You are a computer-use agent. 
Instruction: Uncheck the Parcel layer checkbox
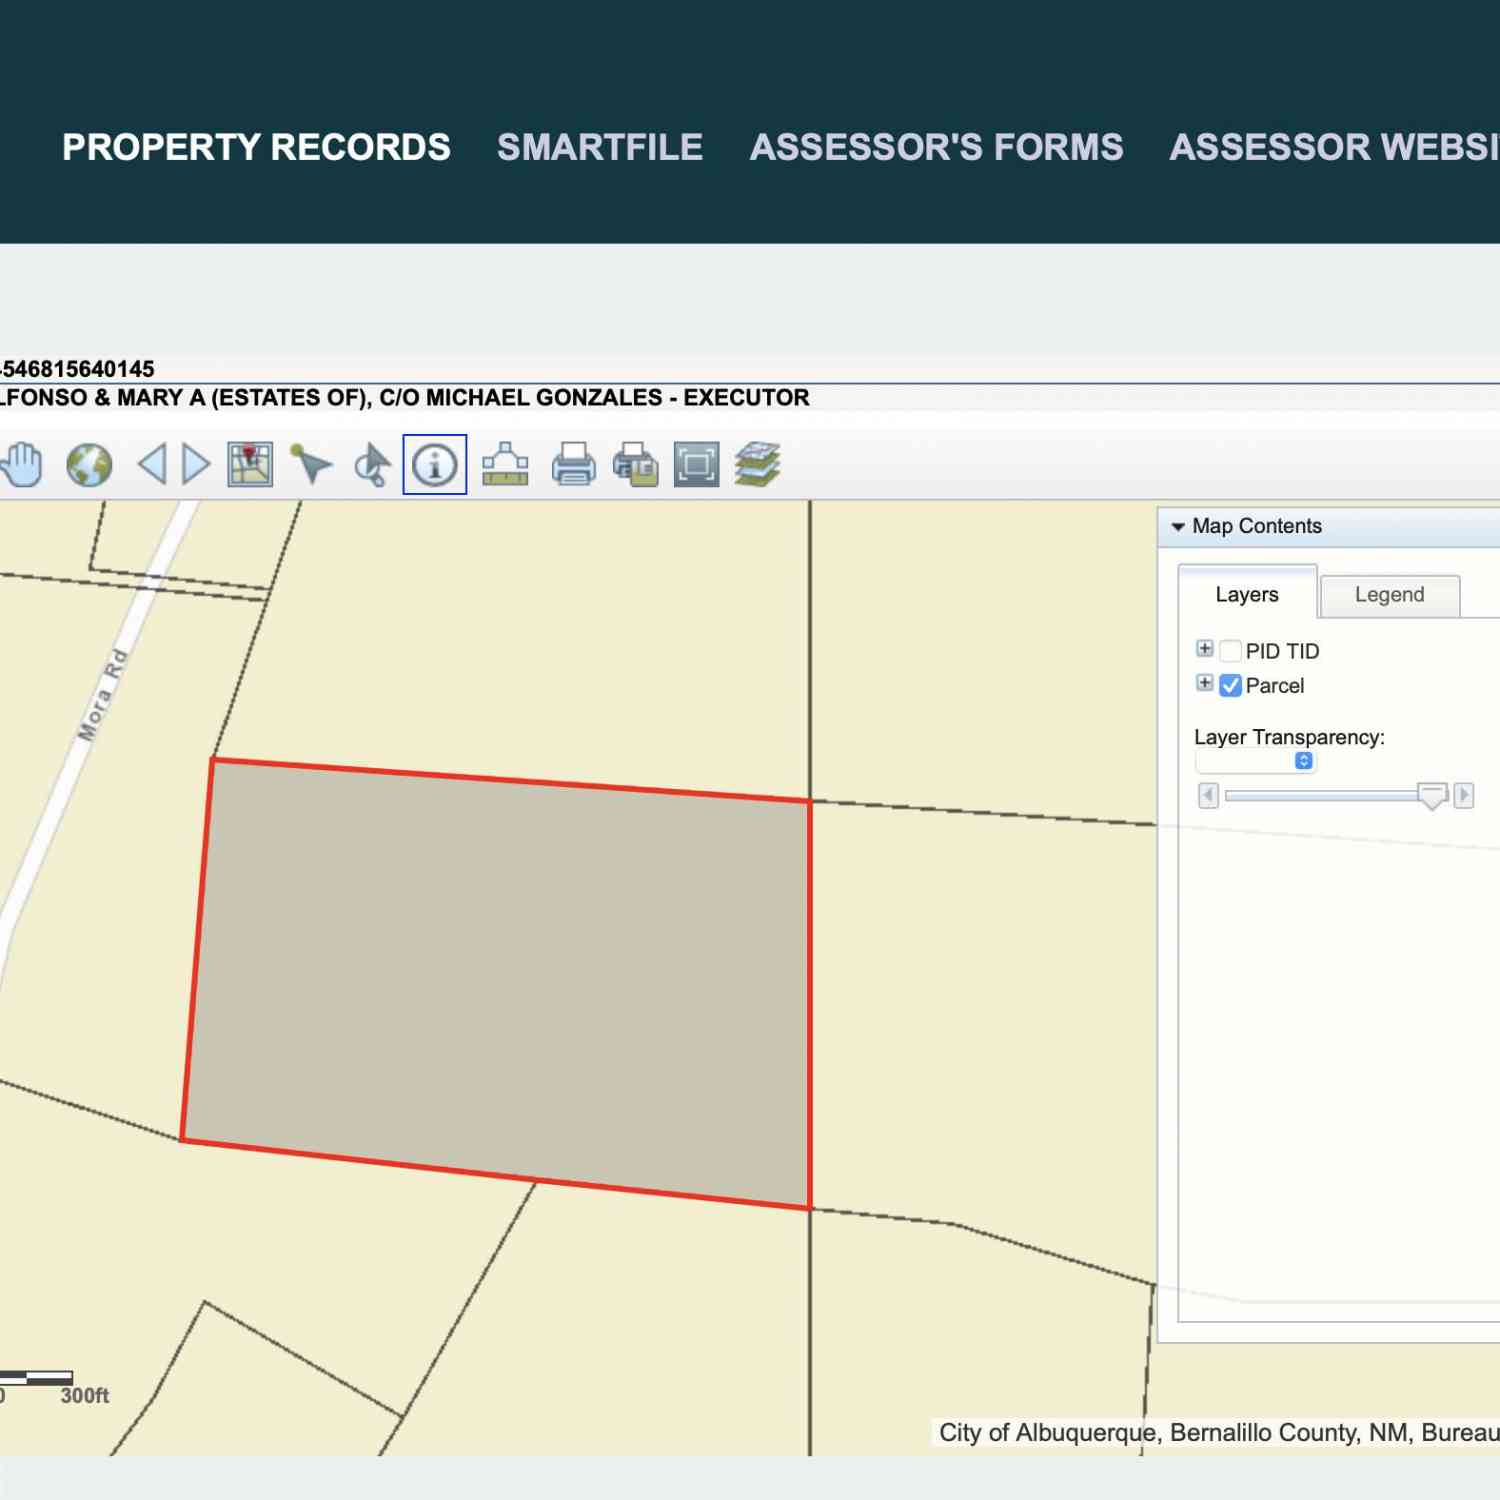[x=1231, y=686]
